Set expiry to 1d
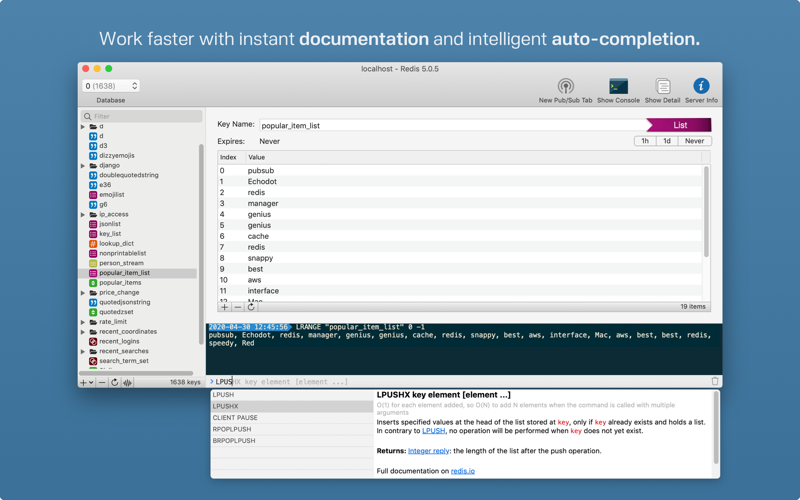Screen dimensions: 800x500 (667, 141)
